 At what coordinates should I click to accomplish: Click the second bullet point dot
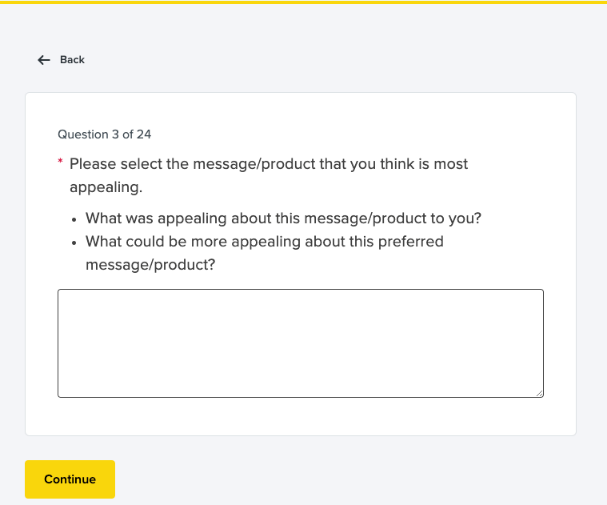click(75, 243)
